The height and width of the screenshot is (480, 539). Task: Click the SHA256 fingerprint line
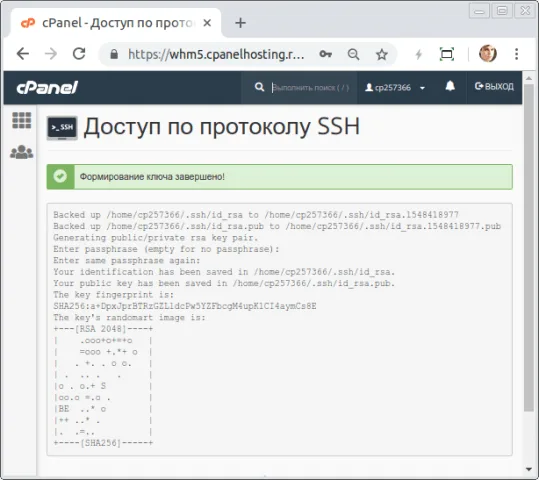(185, 306)
